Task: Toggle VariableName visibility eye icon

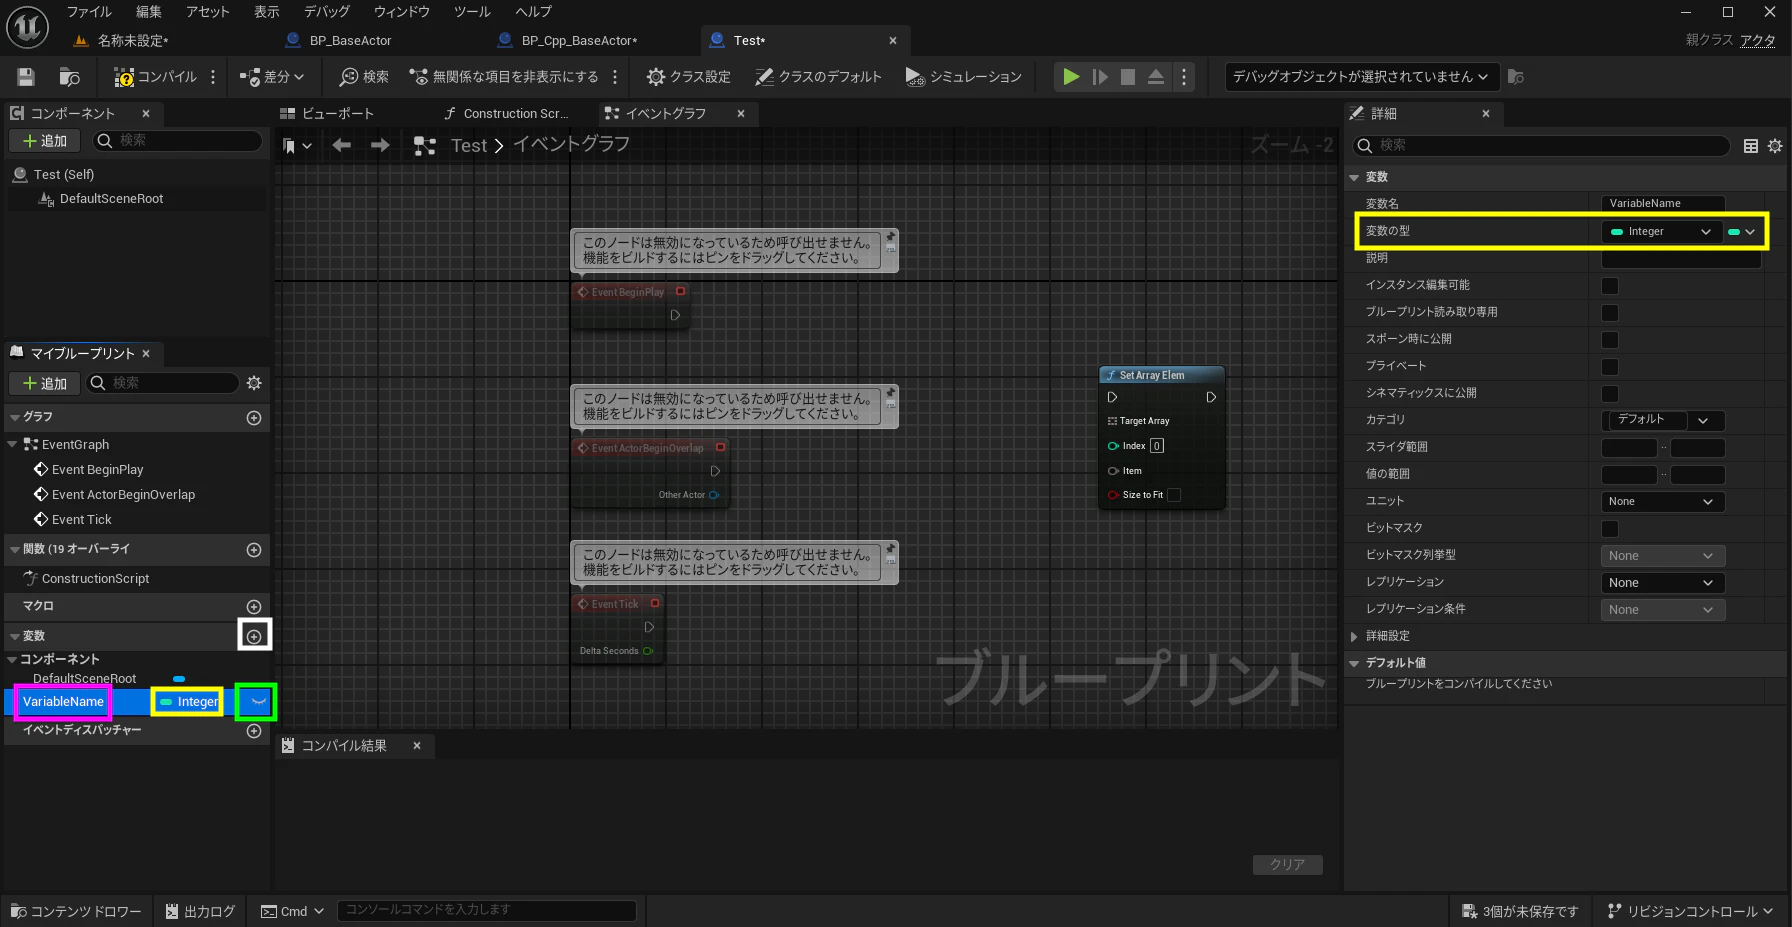Action: tap(258, 702)
